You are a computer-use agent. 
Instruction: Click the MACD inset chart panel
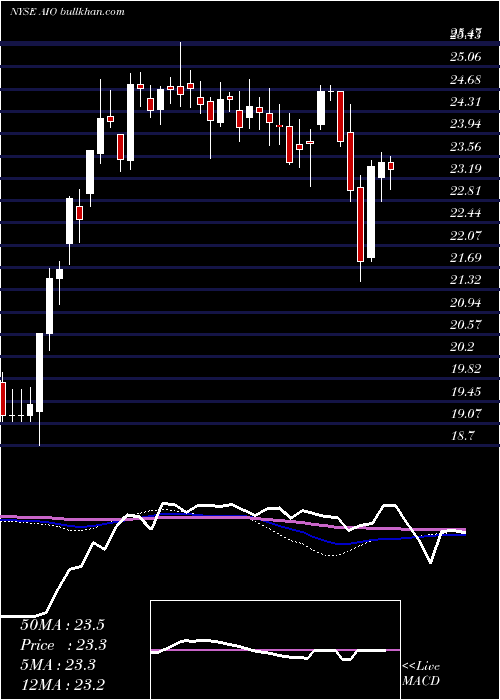(x=275, y=650)
